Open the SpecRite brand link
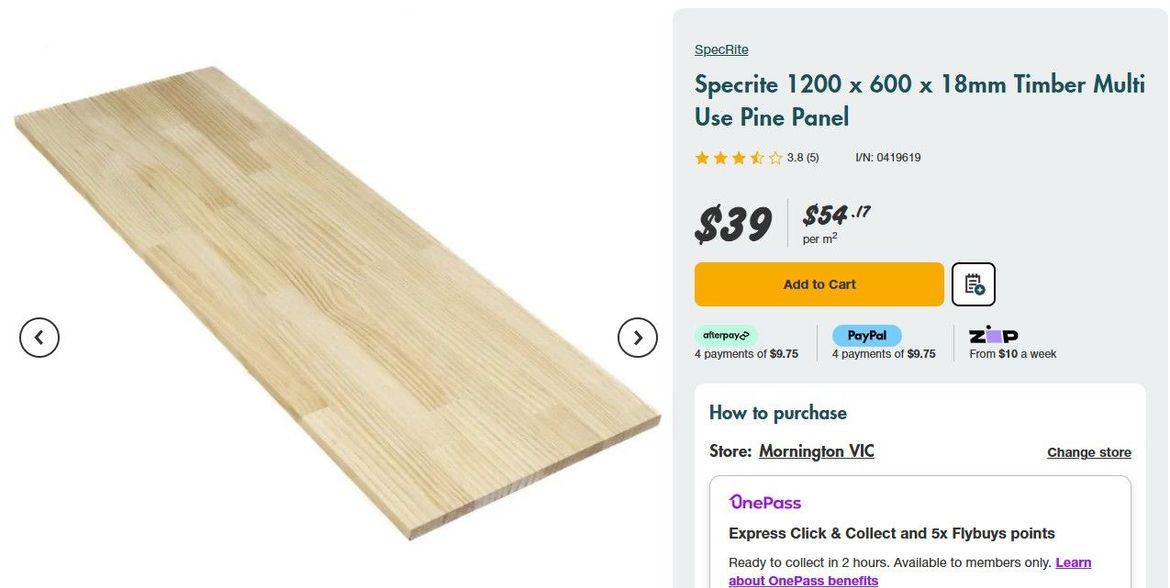1170x588 pixels. tap(721, 50)
